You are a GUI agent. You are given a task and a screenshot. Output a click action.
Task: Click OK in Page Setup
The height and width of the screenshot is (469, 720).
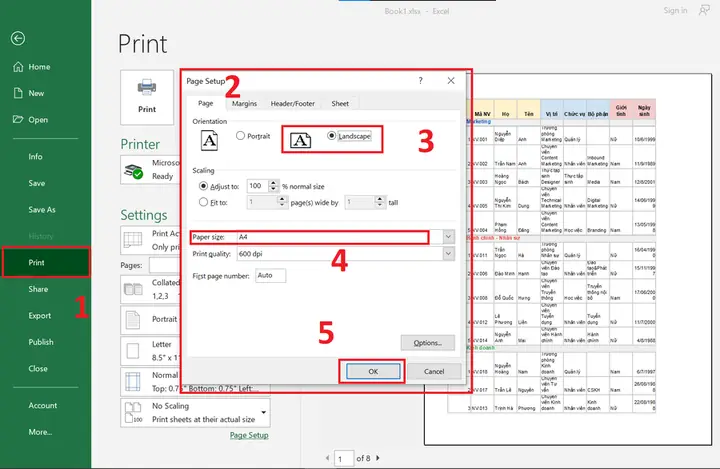coord(373,371)
